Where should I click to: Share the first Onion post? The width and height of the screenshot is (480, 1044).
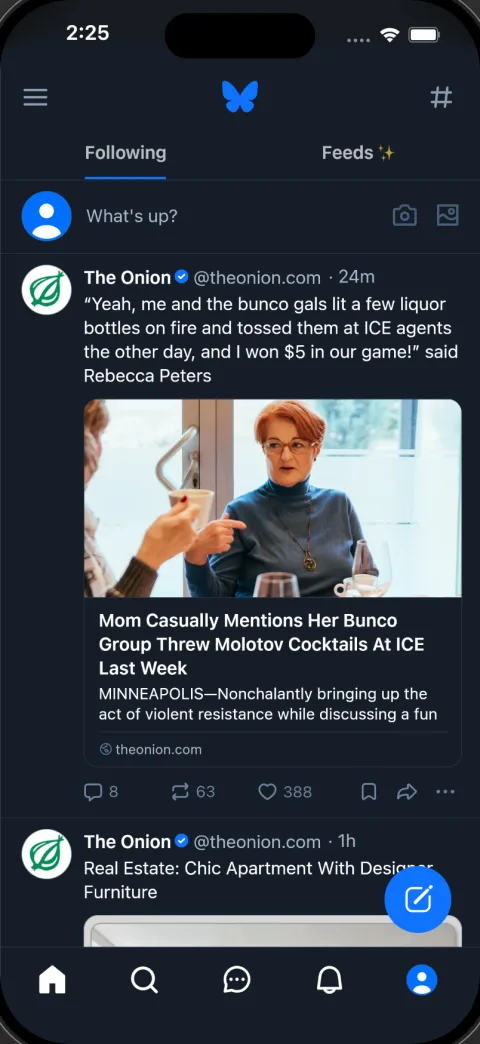tap(407, 792)
